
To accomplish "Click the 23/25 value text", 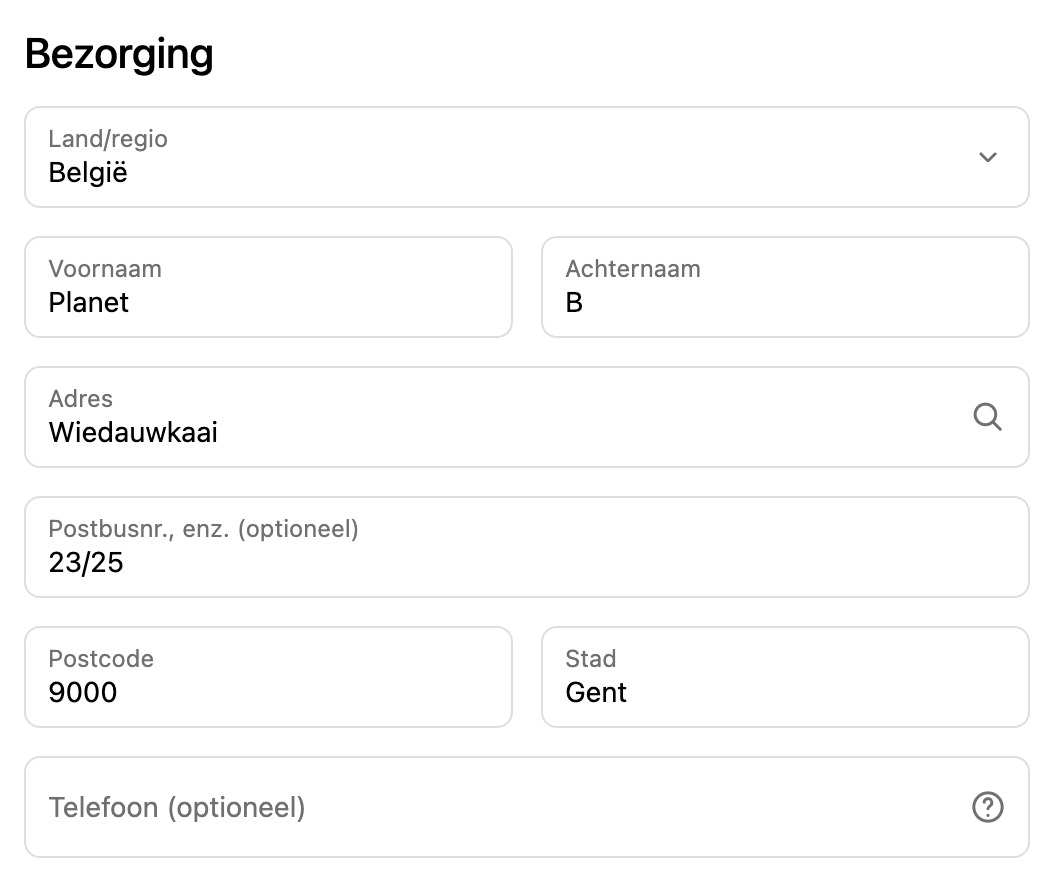I will 86,563.
